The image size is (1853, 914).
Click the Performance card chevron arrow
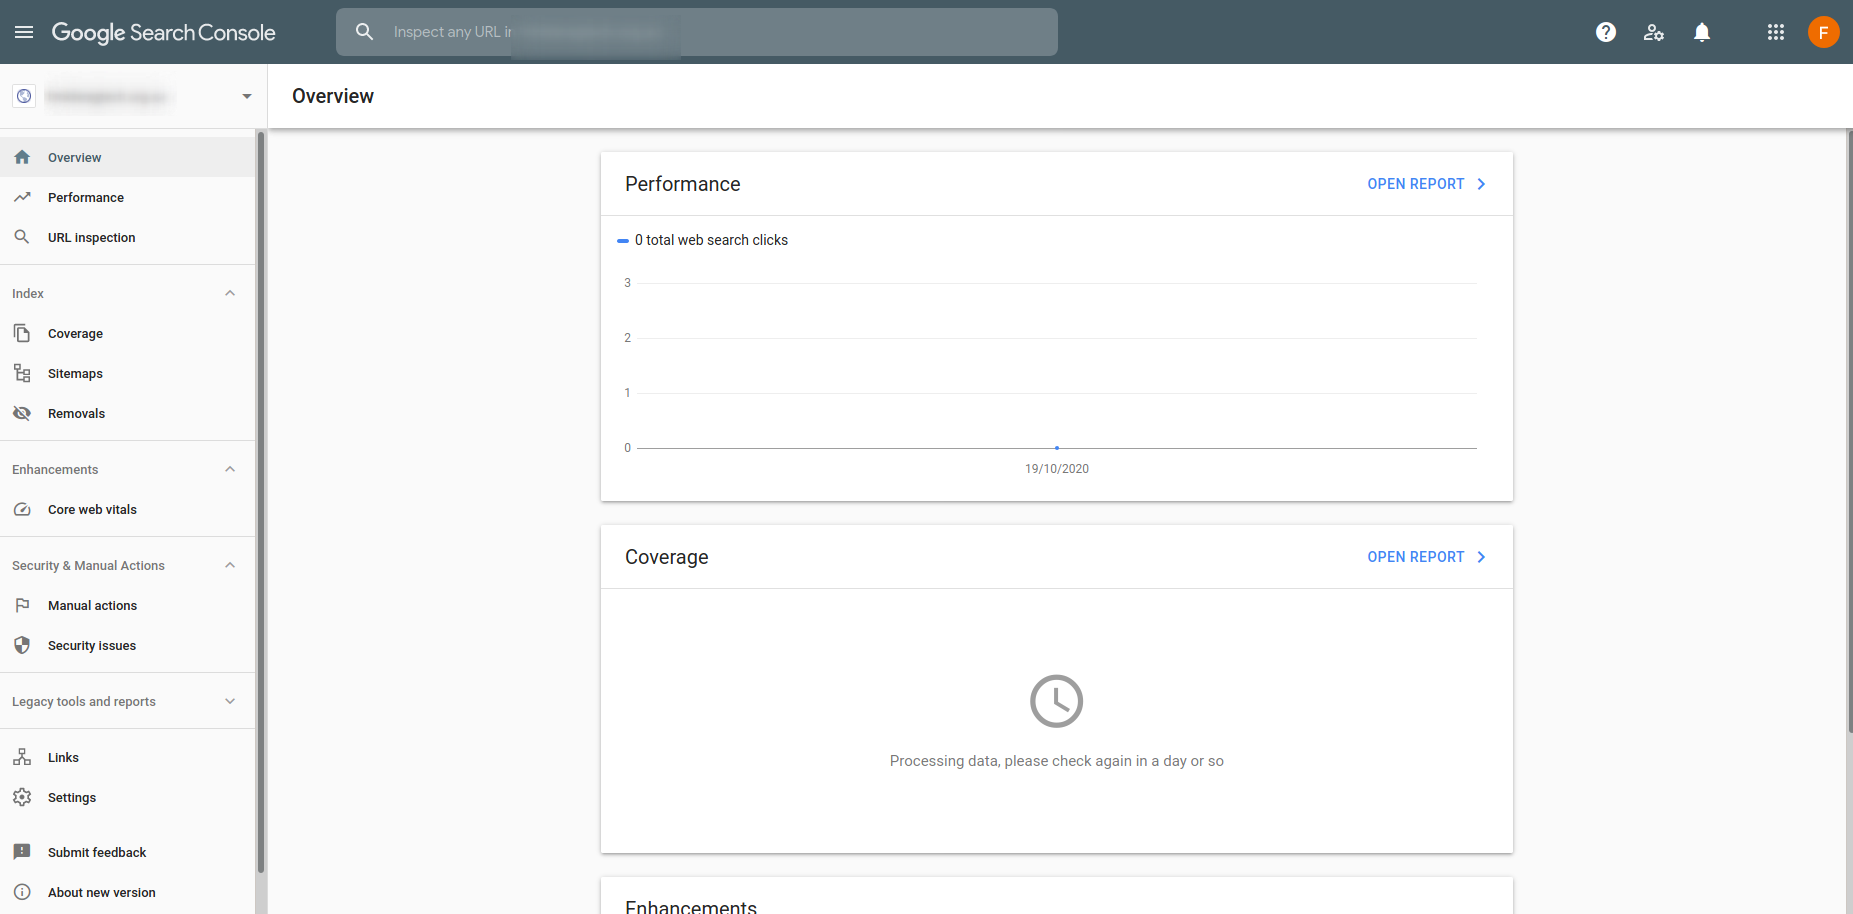coord(1482,184)
